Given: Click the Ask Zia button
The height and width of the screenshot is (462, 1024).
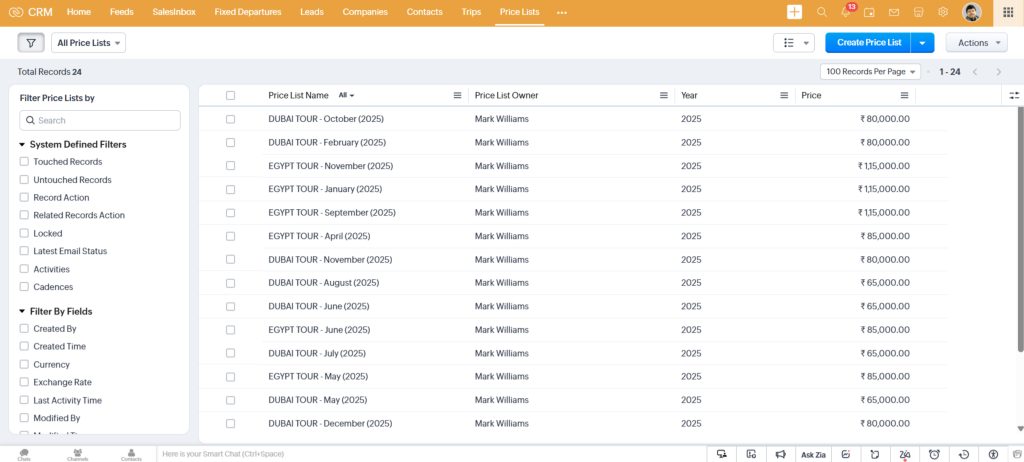Looking at the screenshot, I should tap(813, 454).
